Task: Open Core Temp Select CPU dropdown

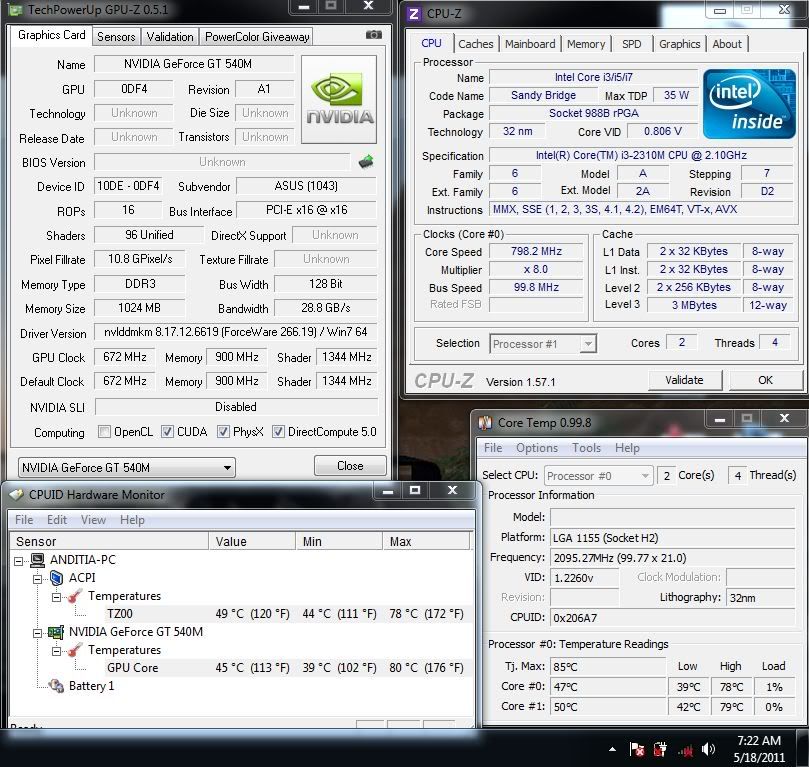Action: pyautogui.click(x=598, y=475)
